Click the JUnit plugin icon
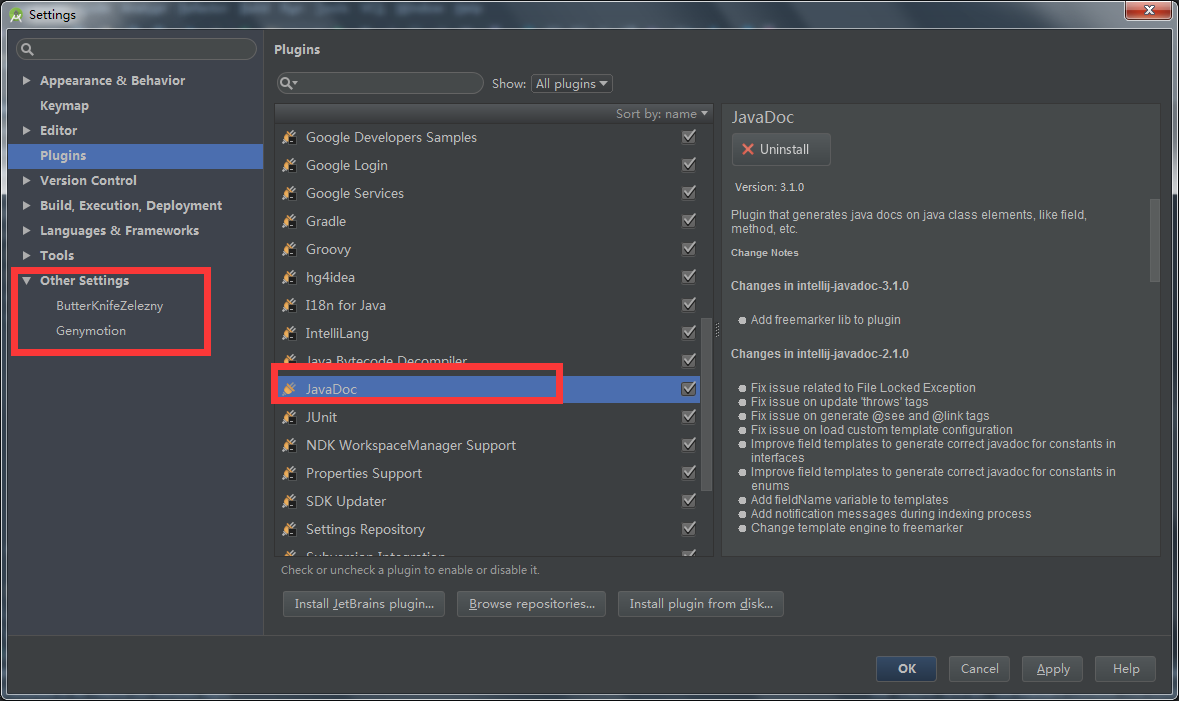The height and width of the screenshot is (701, 1179). click(289, 417)
